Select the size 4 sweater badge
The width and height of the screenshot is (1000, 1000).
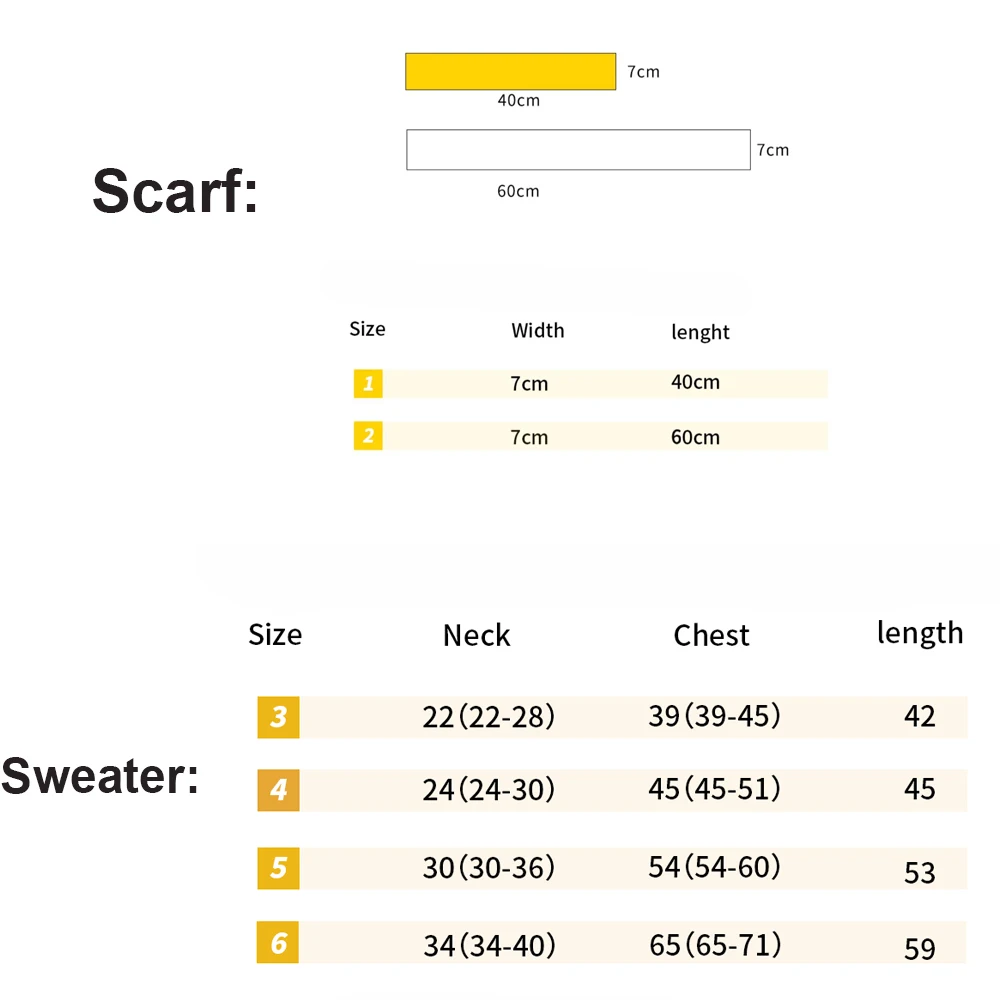pyautogui.click(x=278, y=790)
